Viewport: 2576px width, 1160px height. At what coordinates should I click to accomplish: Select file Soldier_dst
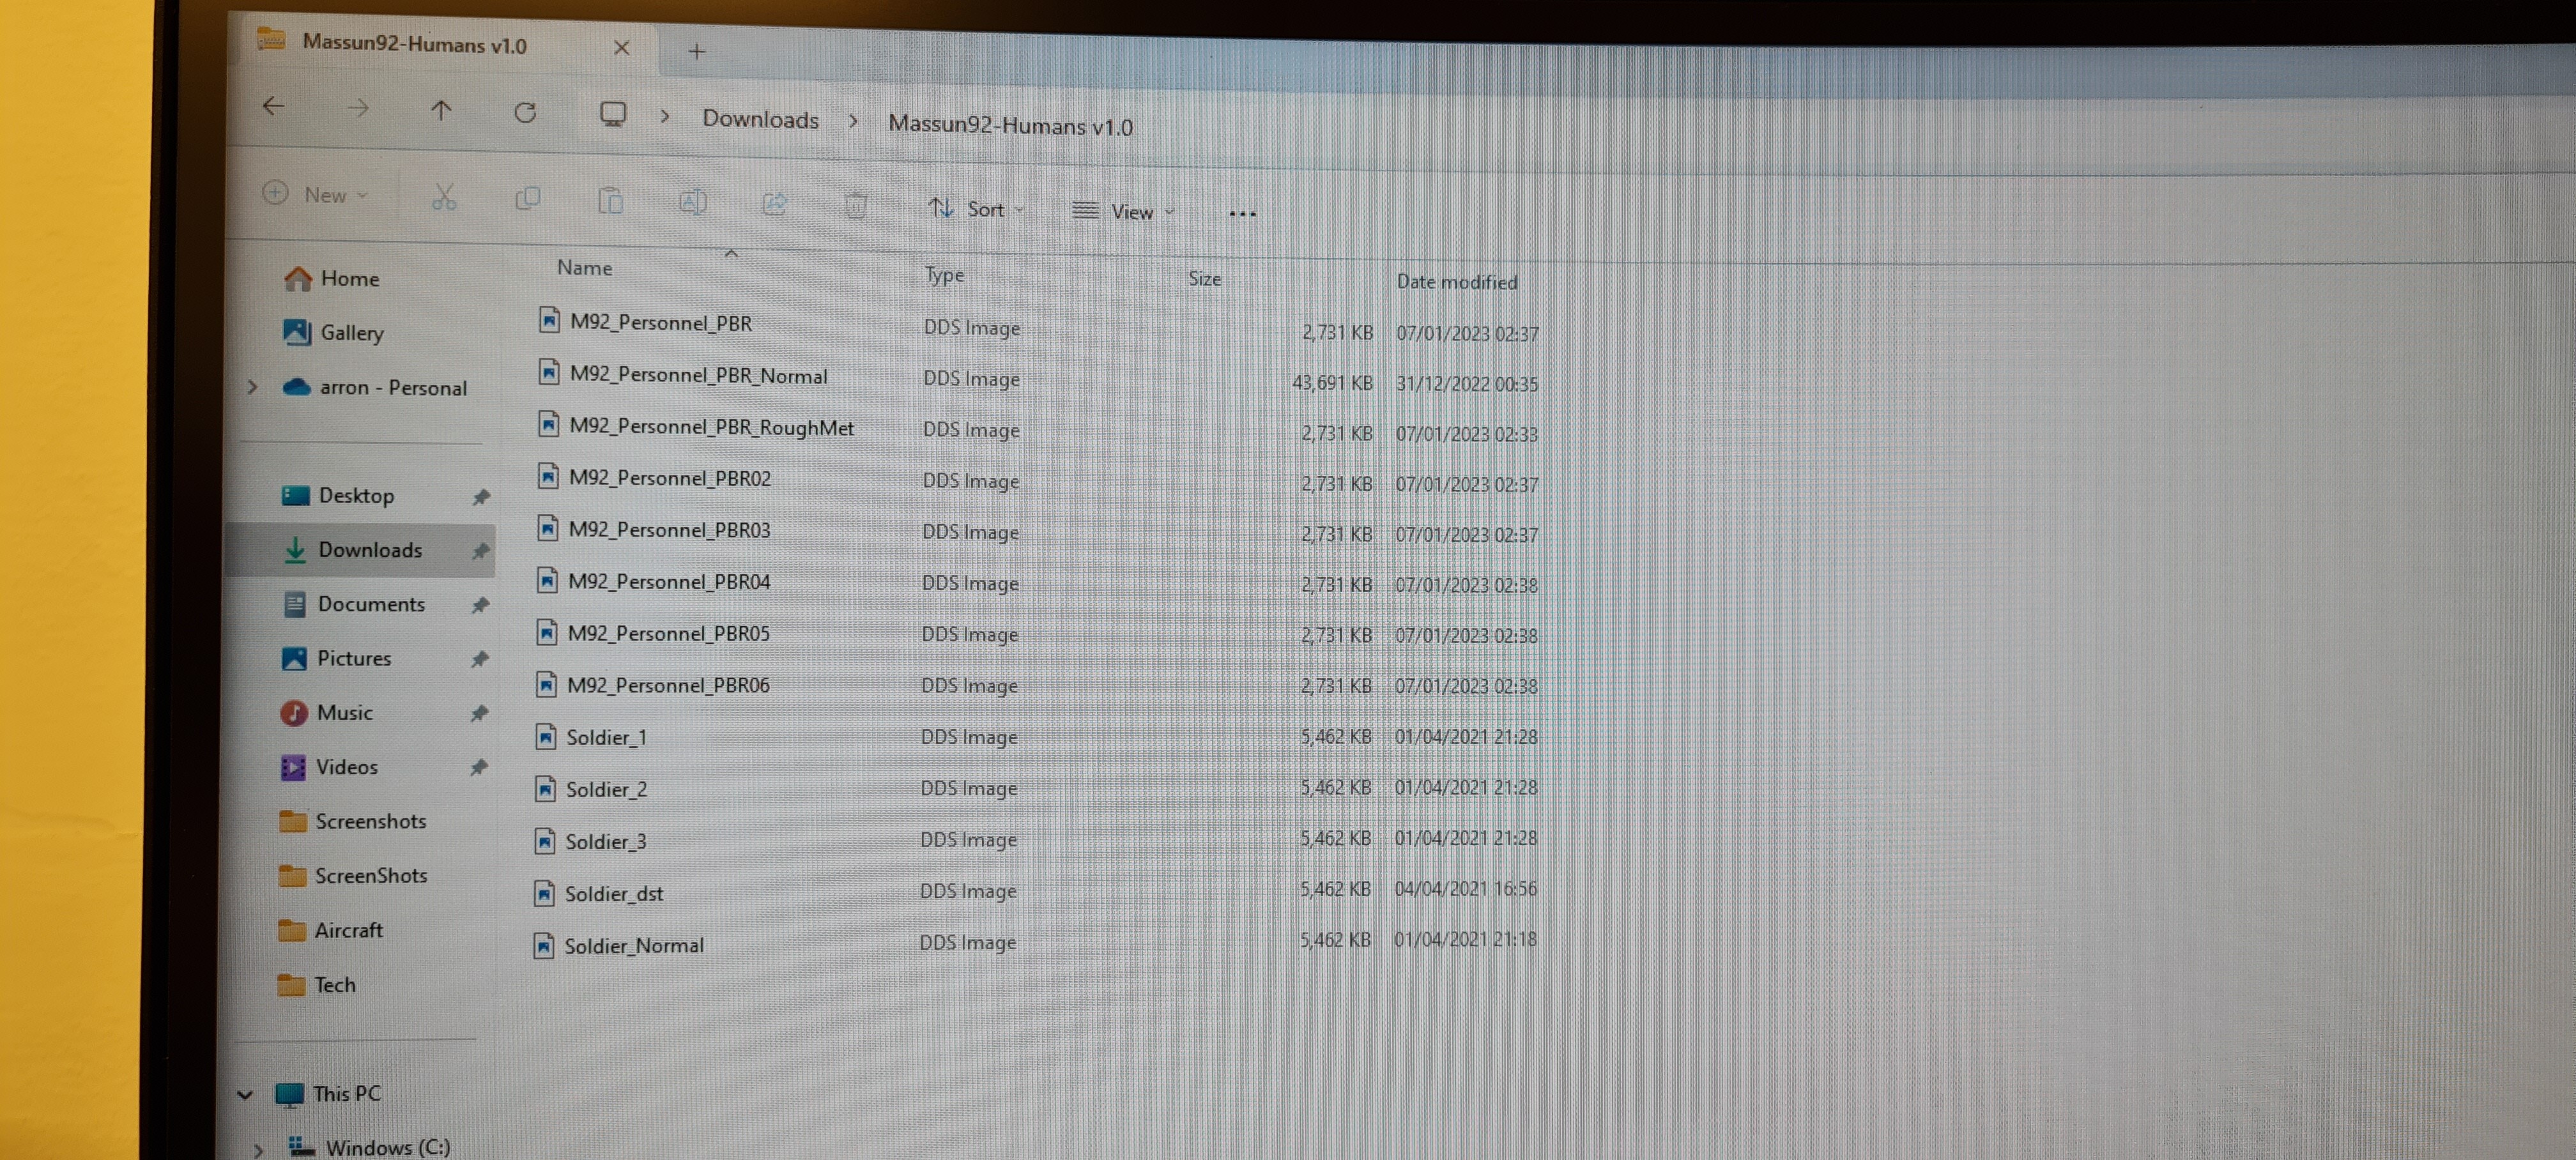point(599,894)
